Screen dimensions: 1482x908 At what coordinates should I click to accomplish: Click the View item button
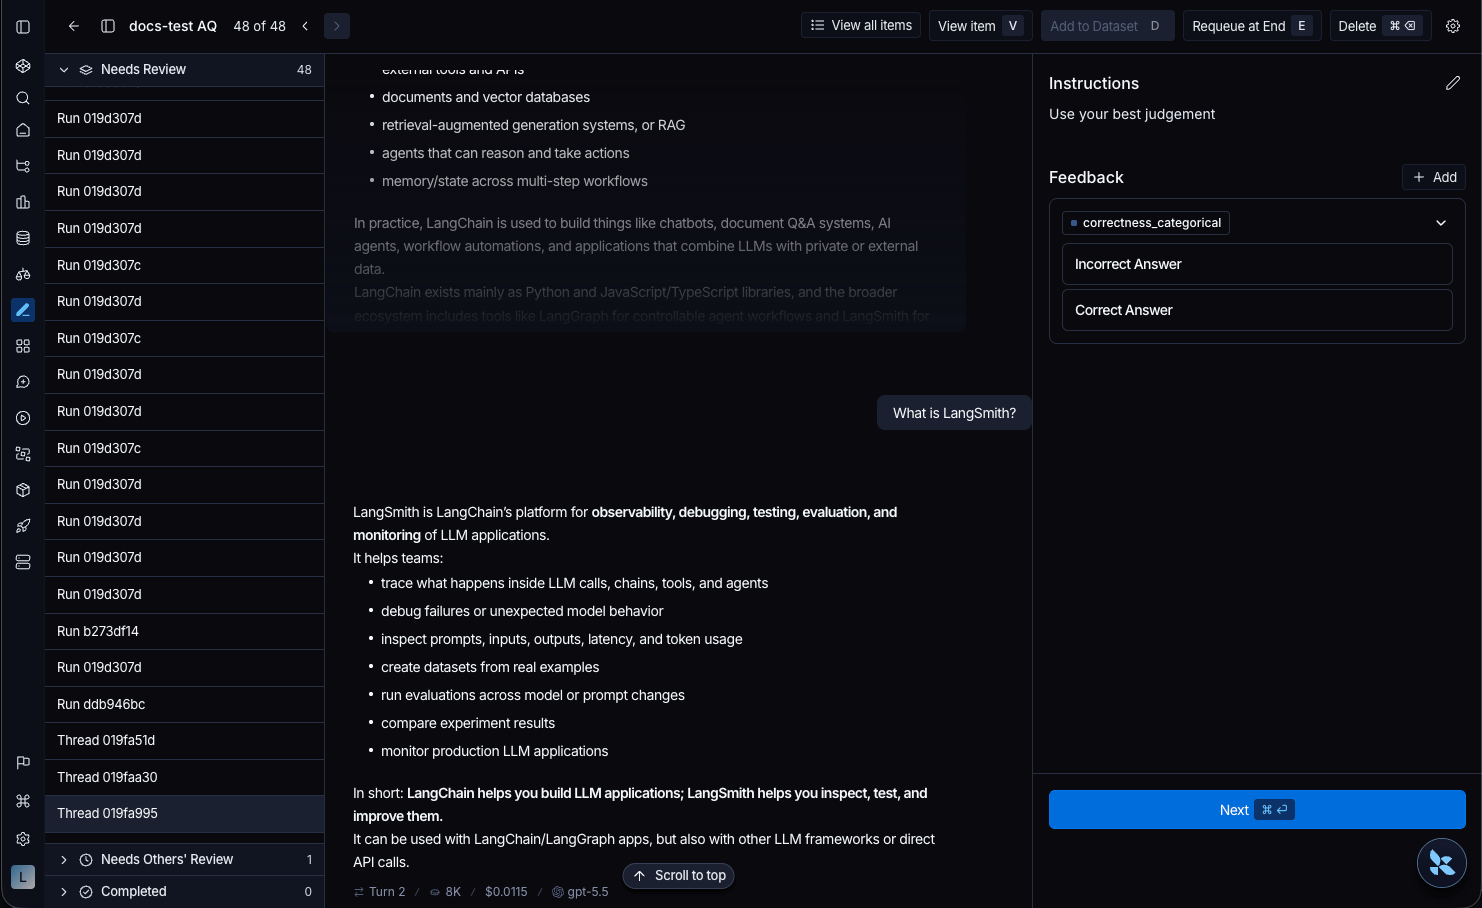[980, 26]
